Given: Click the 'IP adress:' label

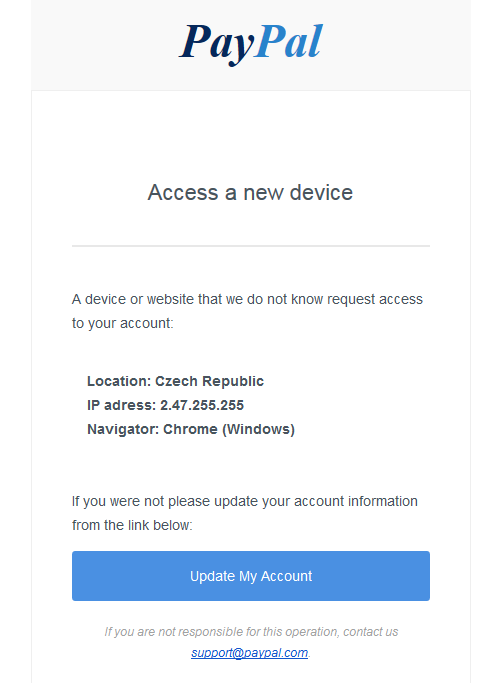Looking at the screenshot, I should click(122, 405).
